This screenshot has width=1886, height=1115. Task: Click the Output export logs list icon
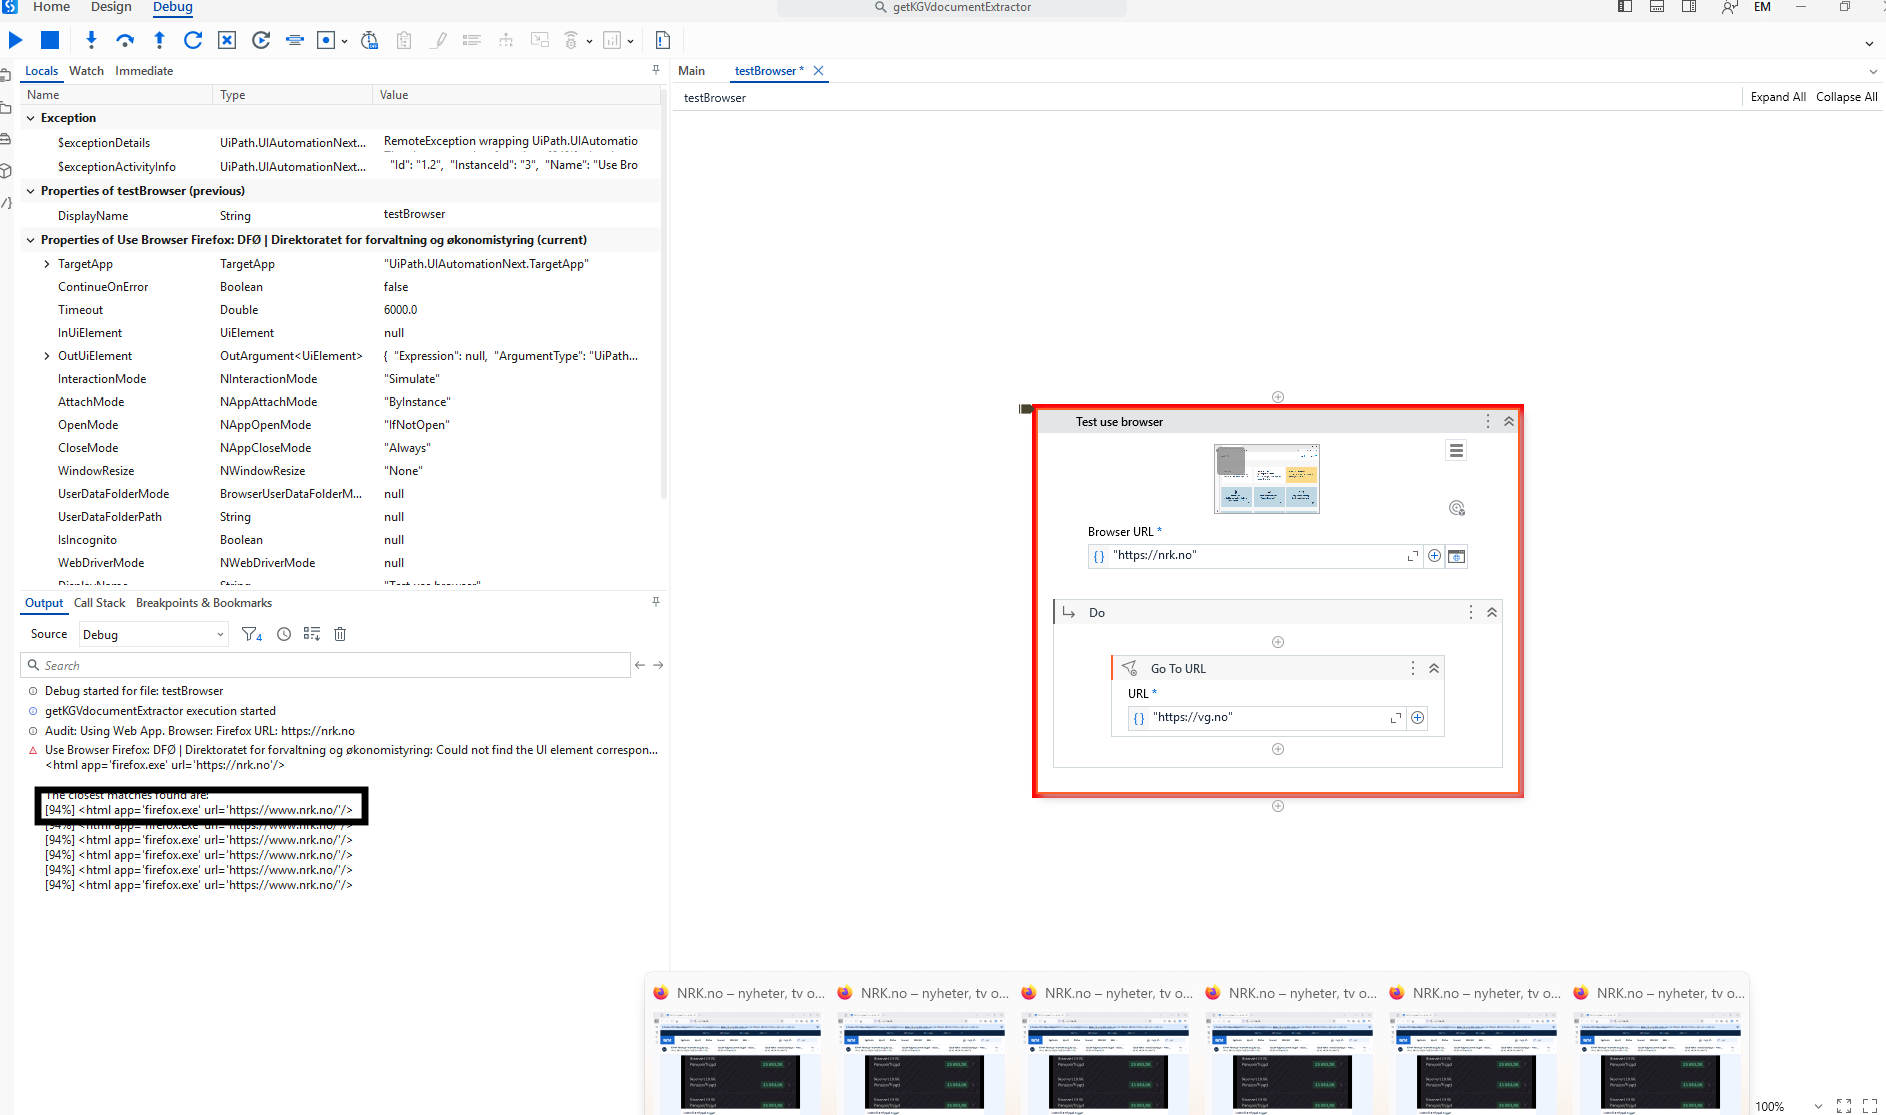[x=312, y=634]
